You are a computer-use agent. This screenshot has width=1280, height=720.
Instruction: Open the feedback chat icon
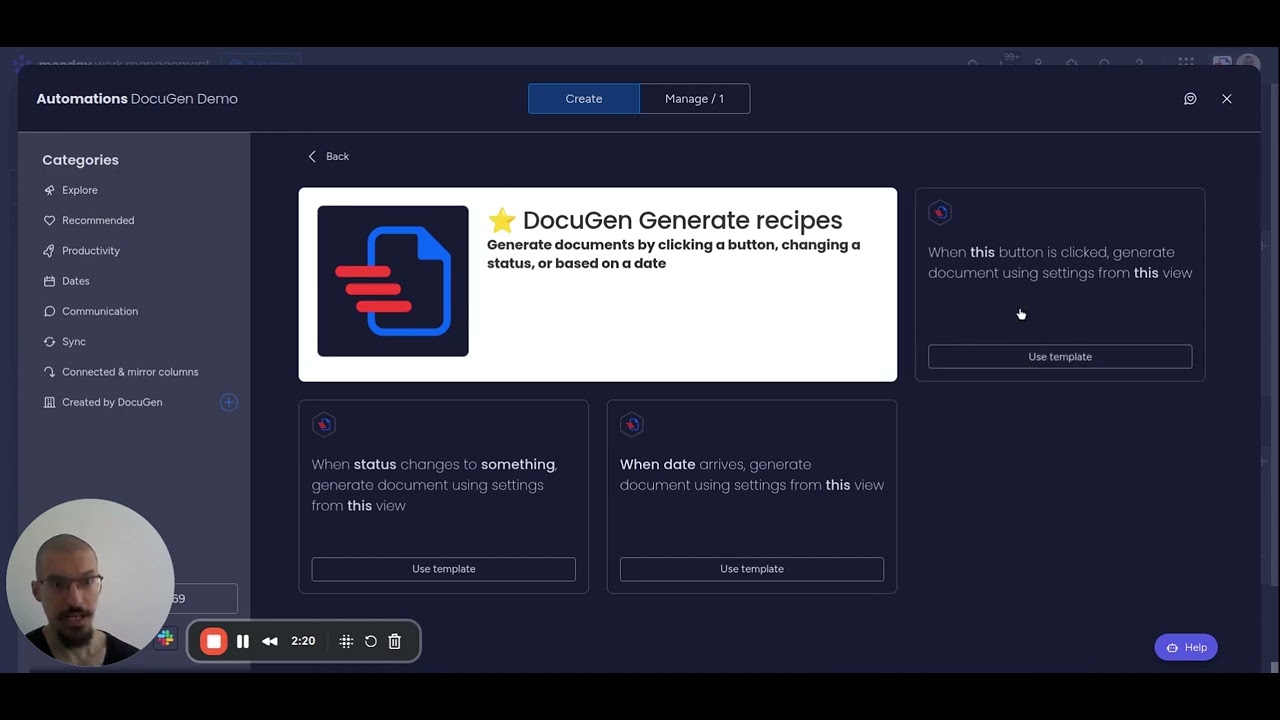(1190, 99)
